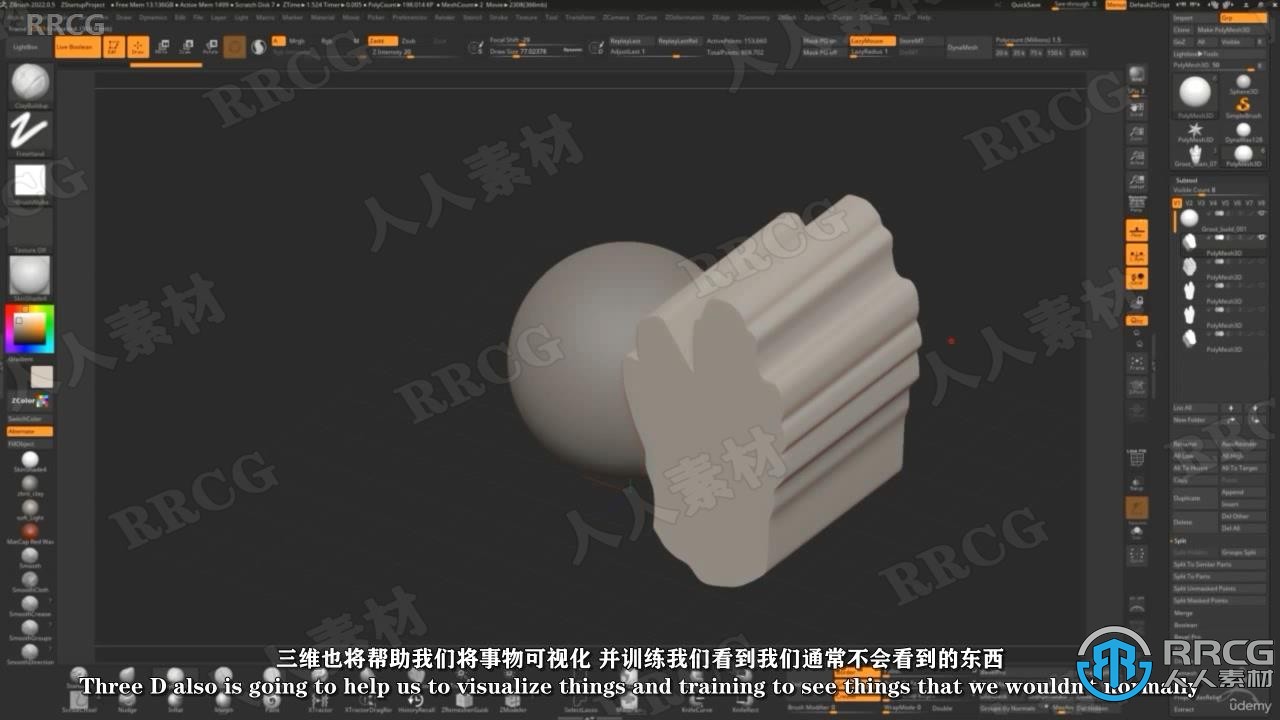
Task: Click the subtool Duplicate button
Action: point(1194,498)
